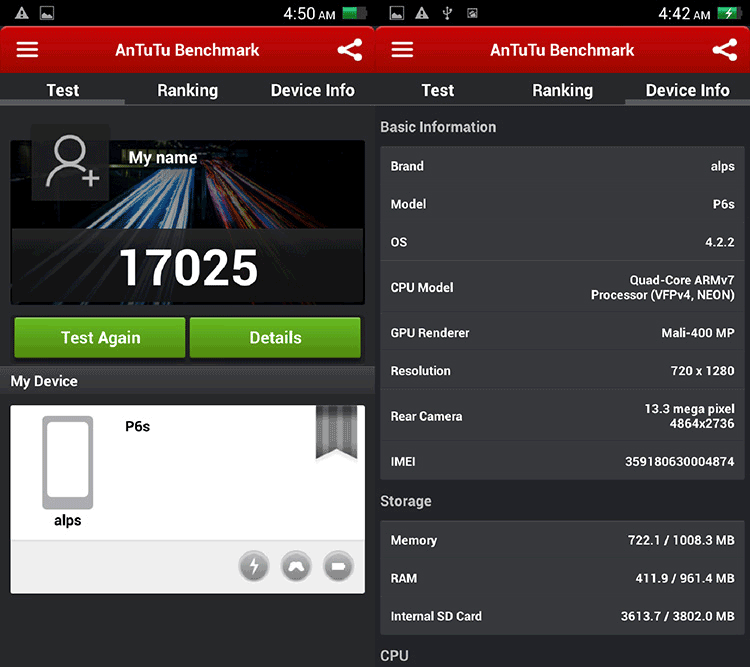Open hamburger menu on the Test screen
The image size is (750, 667).
[27, 50]
